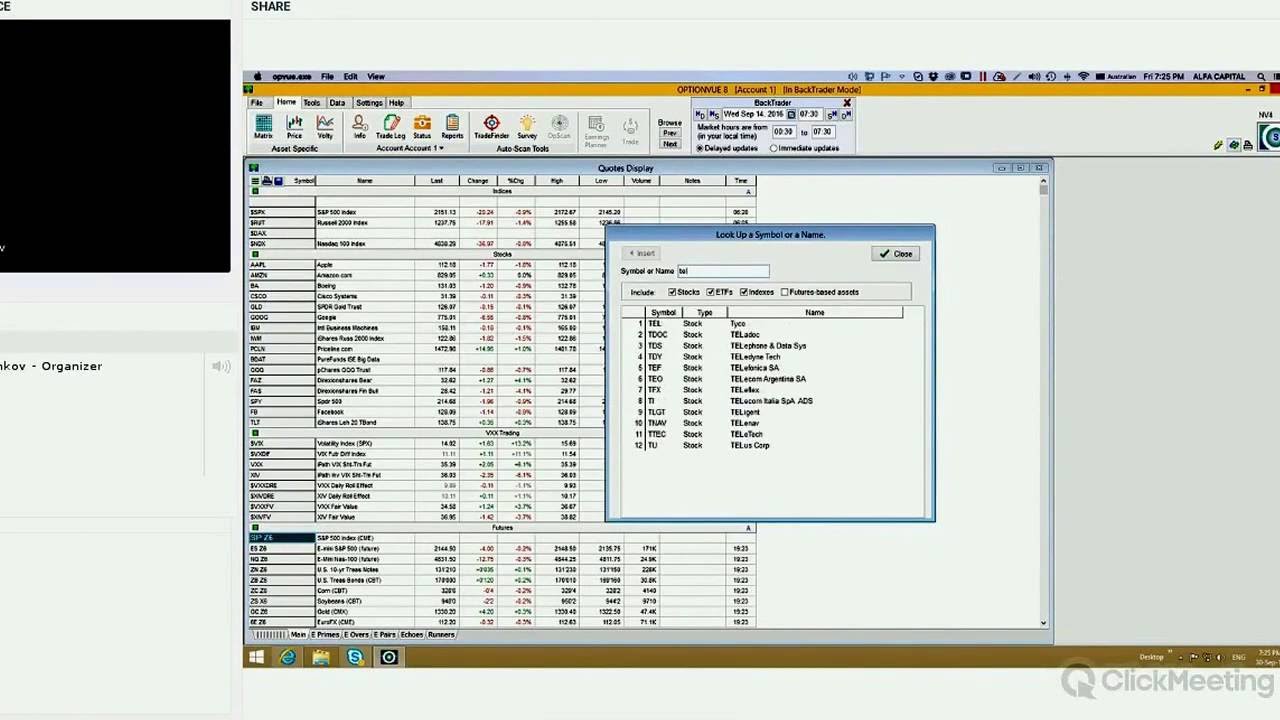Image resolution: width=1280 pixels, height=720 pixels.
Task: Click the market hours end time field
Action: pos(822,132)
